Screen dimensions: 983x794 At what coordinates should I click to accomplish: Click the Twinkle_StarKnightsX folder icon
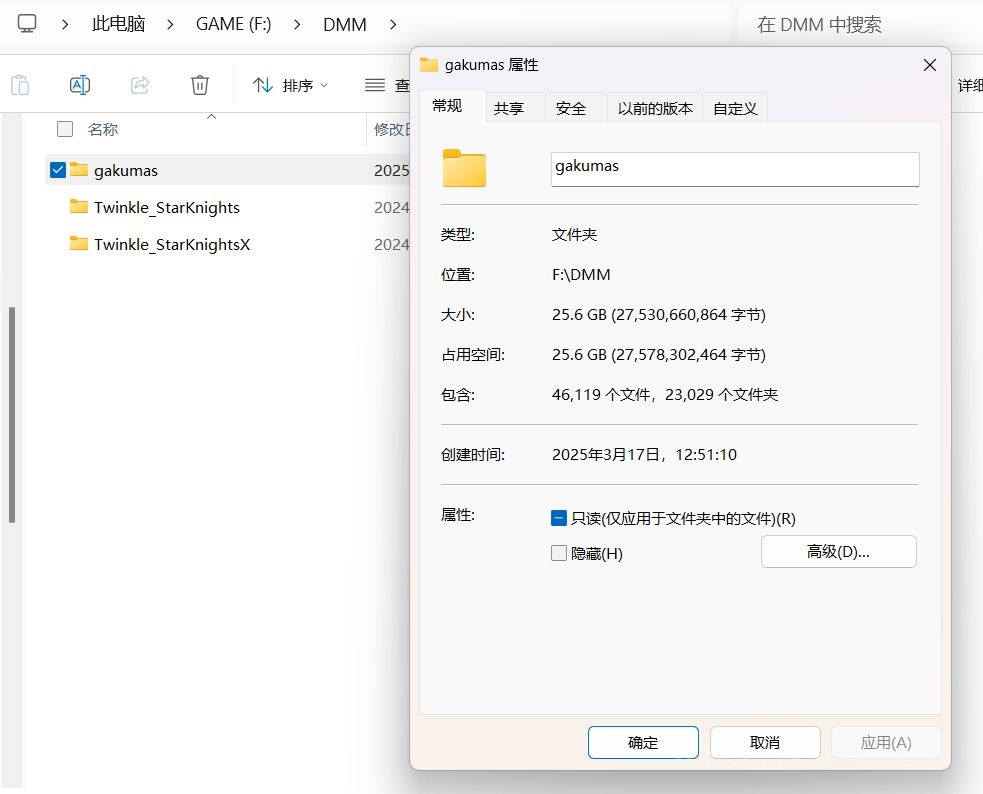(78, 244)
